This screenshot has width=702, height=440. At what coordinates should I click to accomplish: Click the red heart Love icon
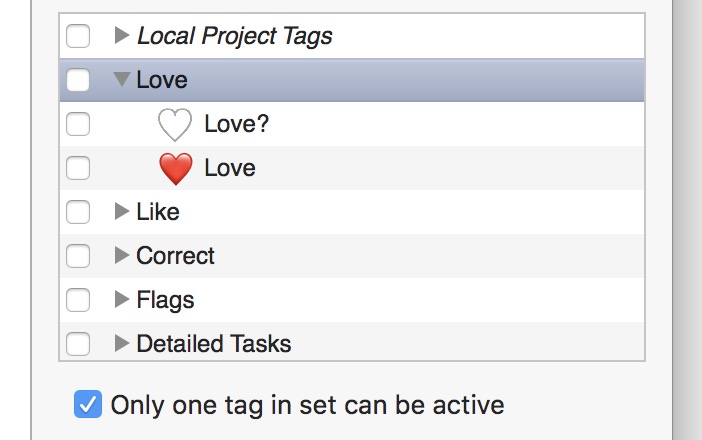click(x=176, y=169)
